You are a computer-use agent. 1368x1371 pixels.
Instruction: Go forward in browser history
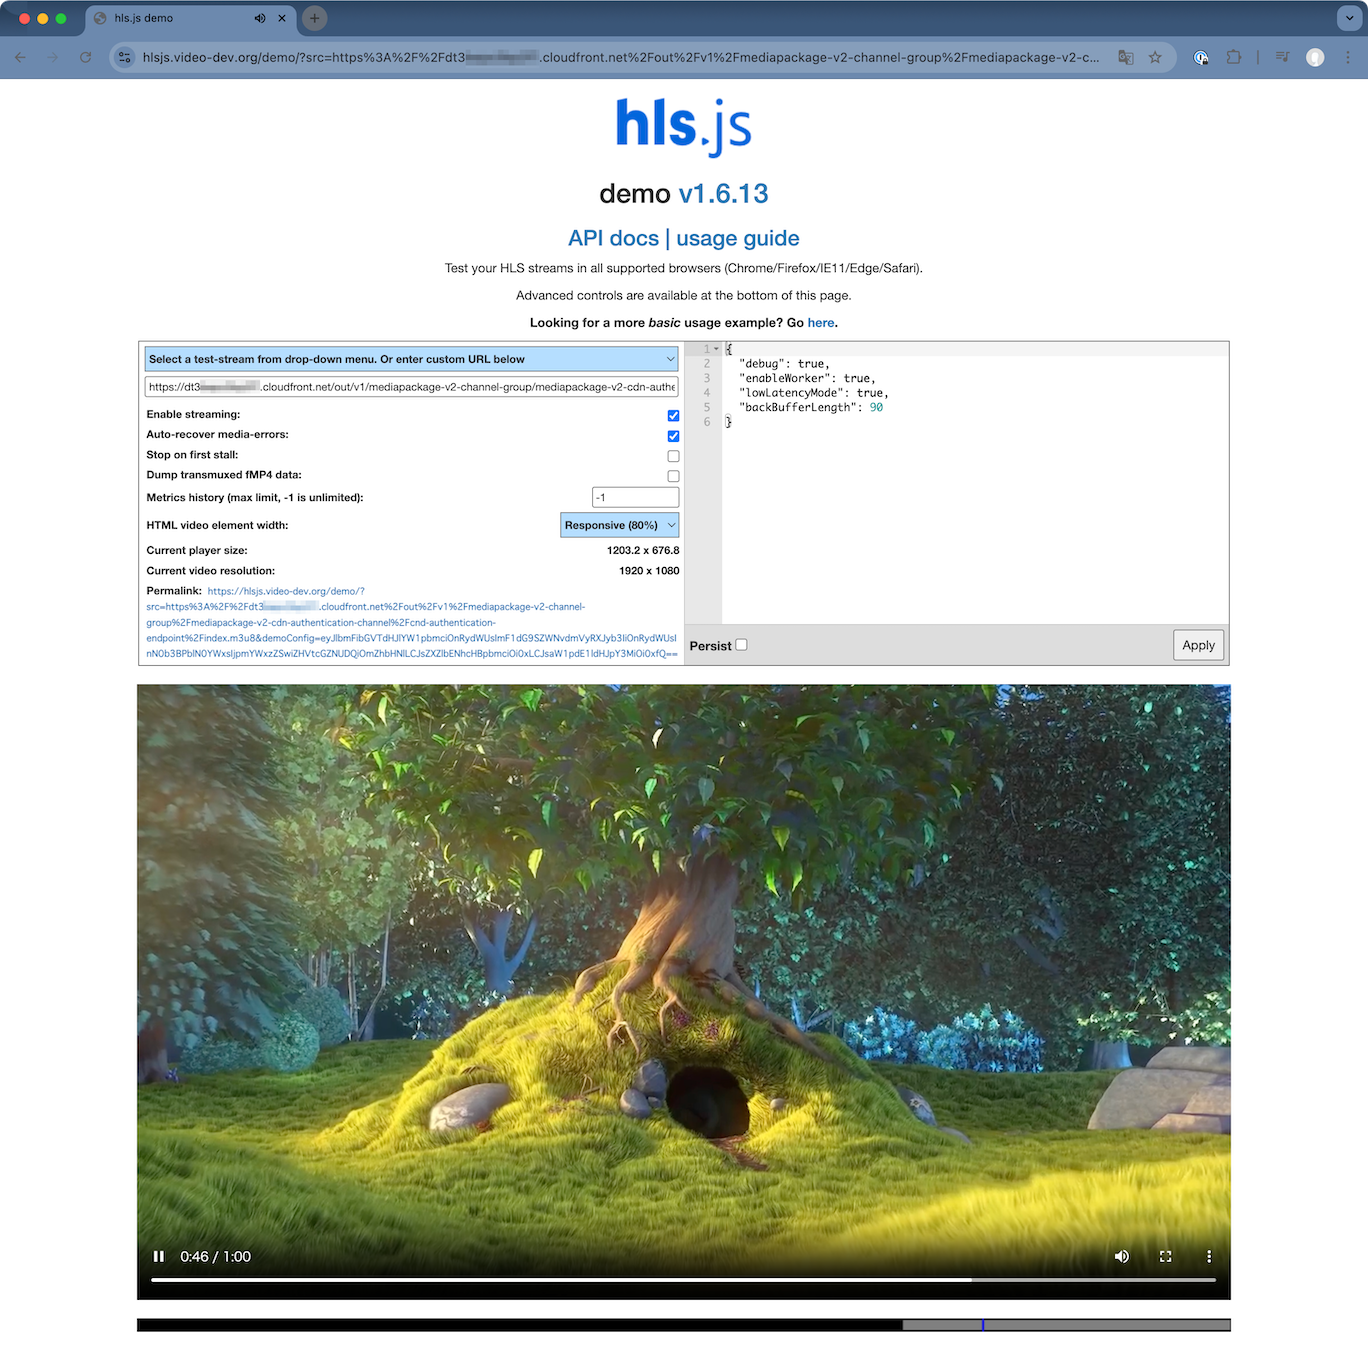click(x=53, y=57)
